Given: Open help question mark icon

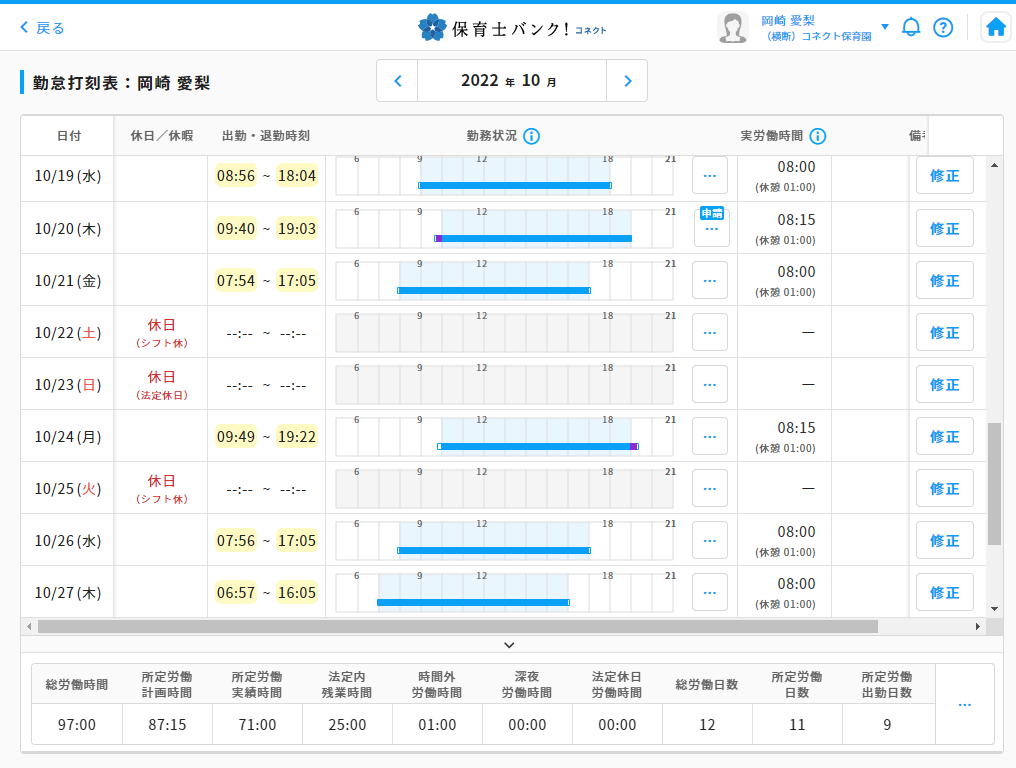Looking at the screenshot, I should point(942,28).
